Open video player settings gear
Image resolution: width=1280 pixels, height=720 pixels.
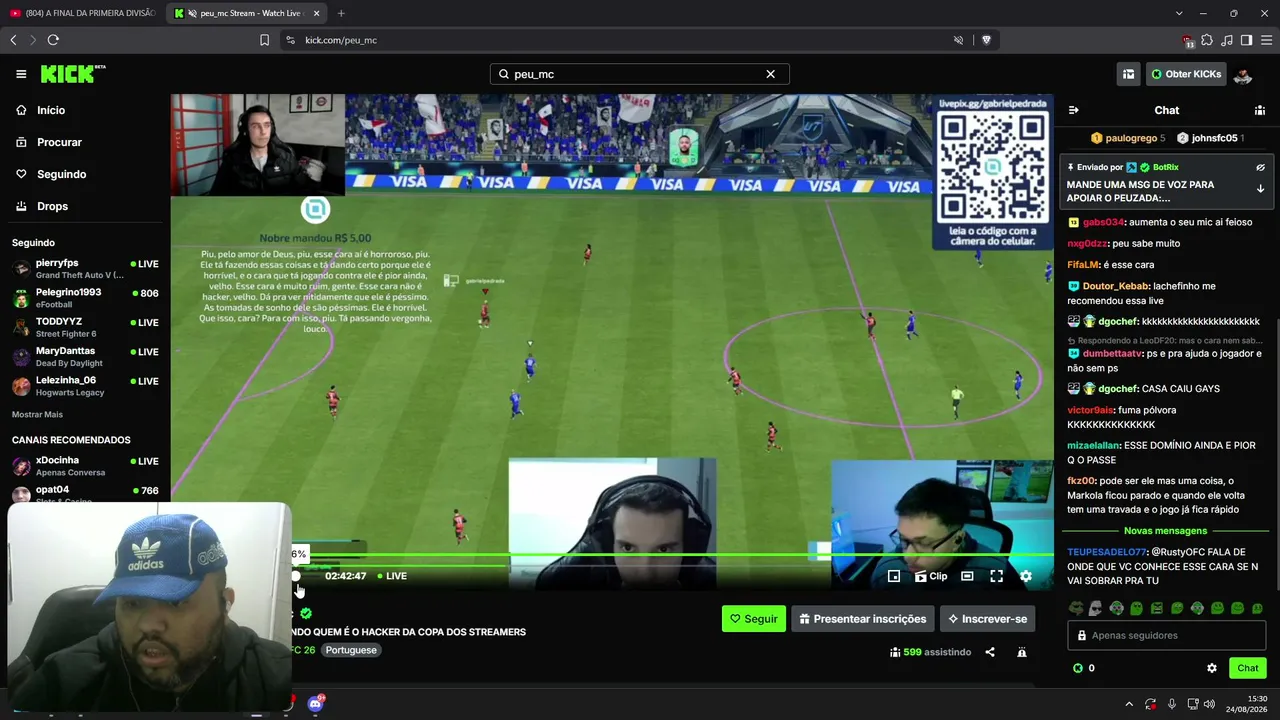pos(1026,576)
